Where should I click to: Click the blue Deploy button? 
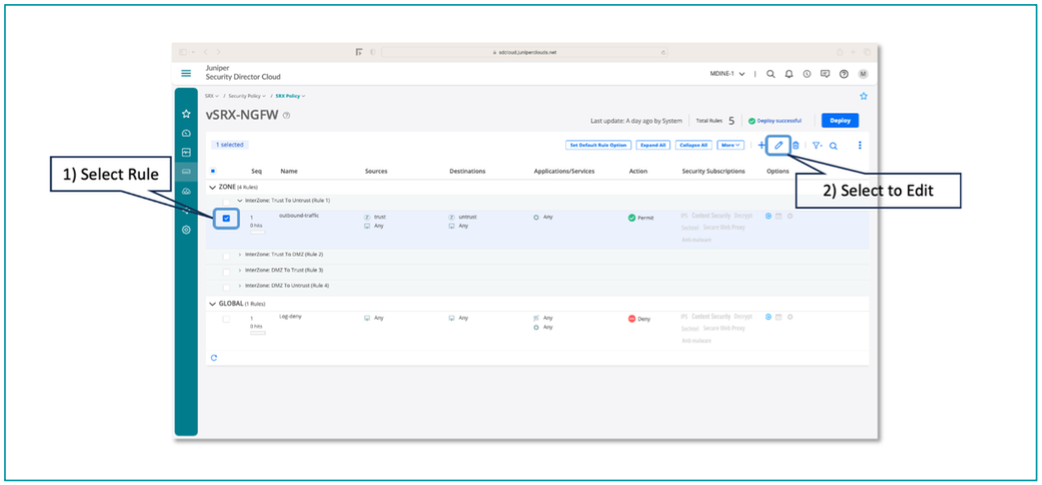tap(839, 121)
